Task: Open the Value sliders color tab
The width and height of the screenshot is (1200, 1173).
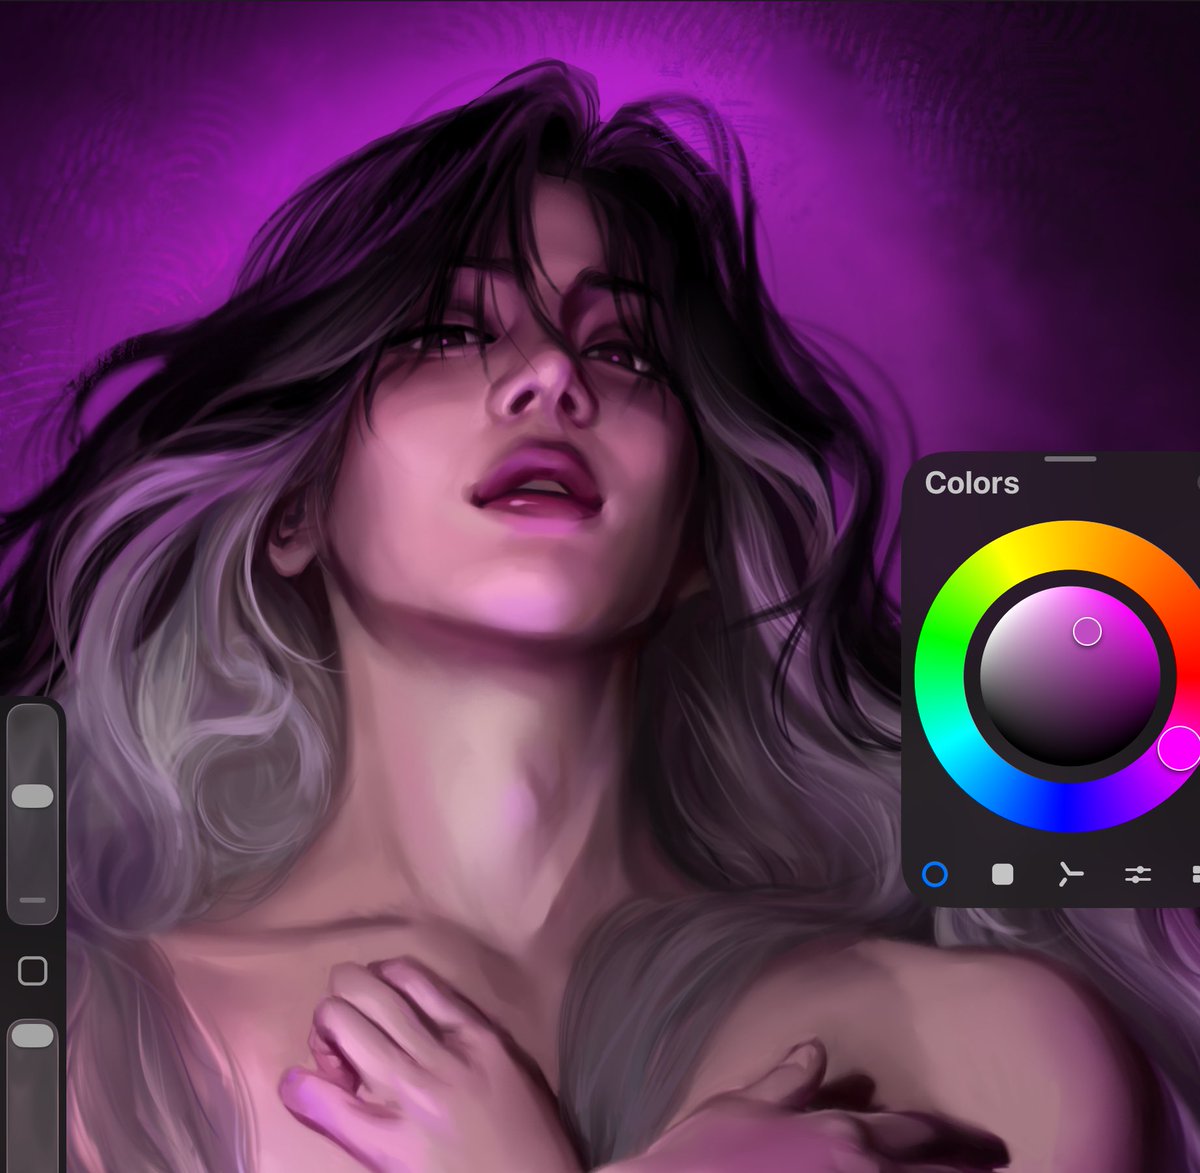Action: pyautogui.click(x=1138, y=875)
